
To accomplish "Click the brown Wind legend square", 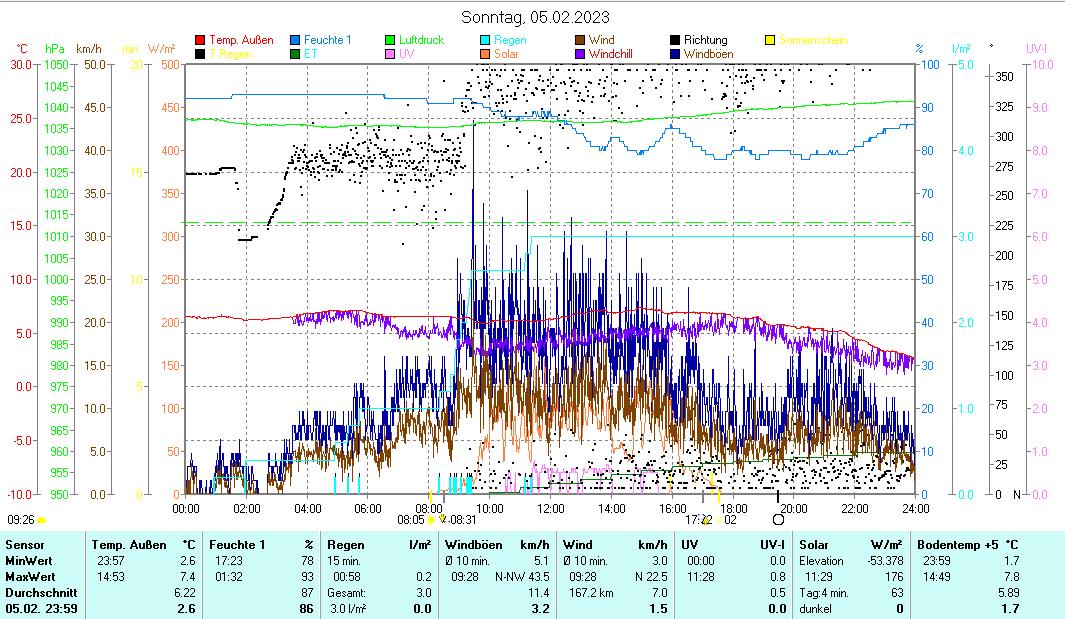I will click(x=580, y=41).
